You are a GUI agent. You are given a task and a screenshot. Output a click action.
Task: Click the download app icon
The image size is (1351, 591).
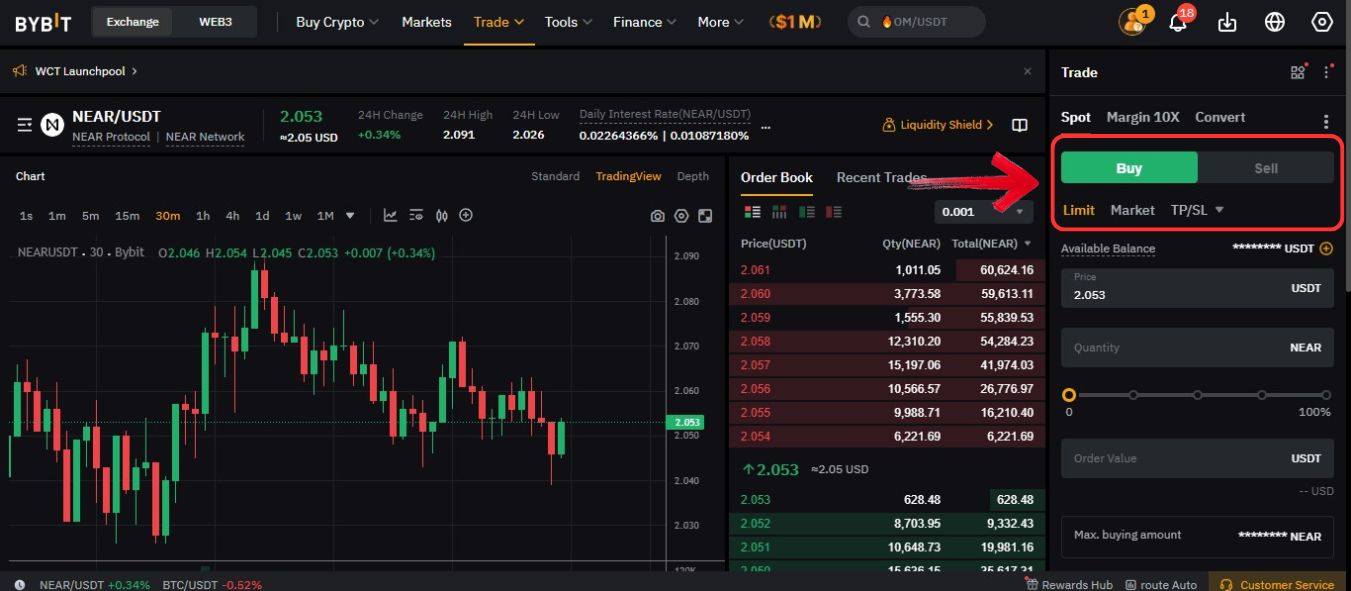coord(1227,22)
